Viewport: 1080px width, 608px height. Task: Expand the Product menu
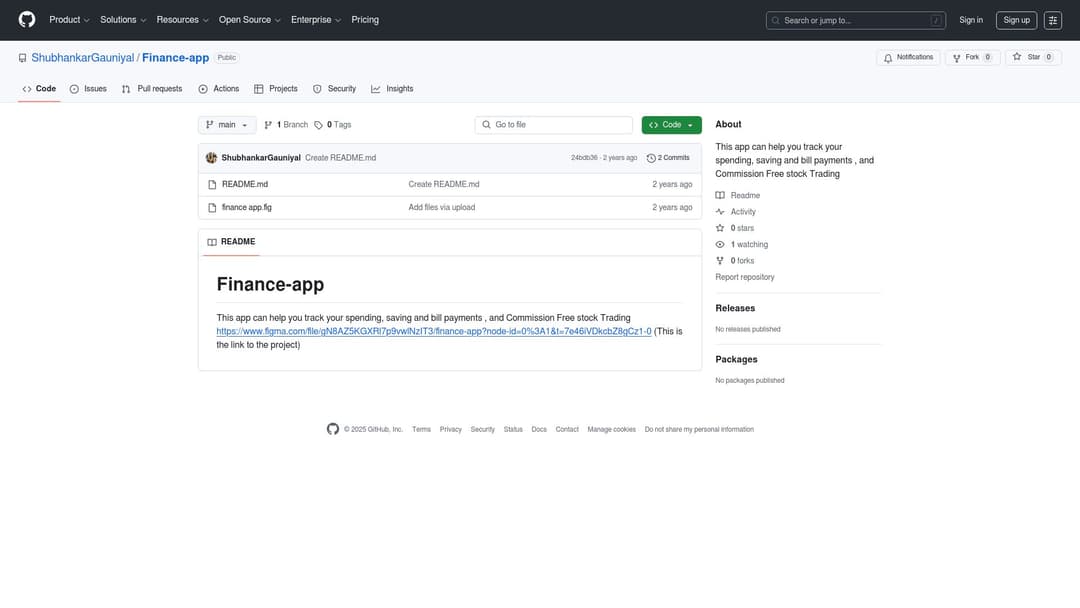click(x=69, y=20)
